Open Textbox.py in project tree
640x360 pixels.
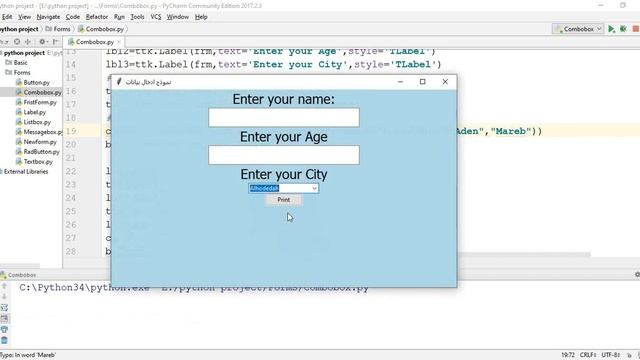34,162
